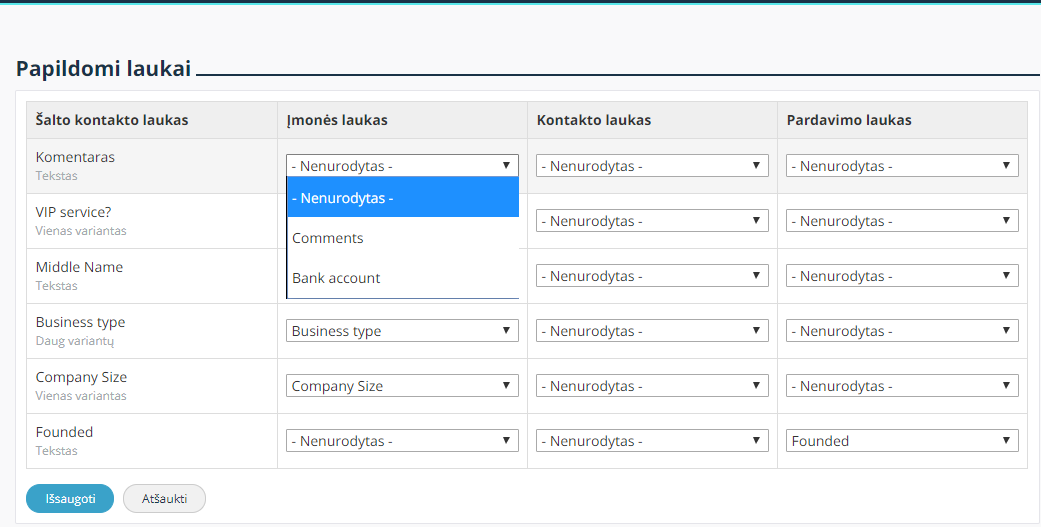This screenshot has height=527, width=1041.
Task: Click the Komentaras row label
Action: tap(75, 157)
